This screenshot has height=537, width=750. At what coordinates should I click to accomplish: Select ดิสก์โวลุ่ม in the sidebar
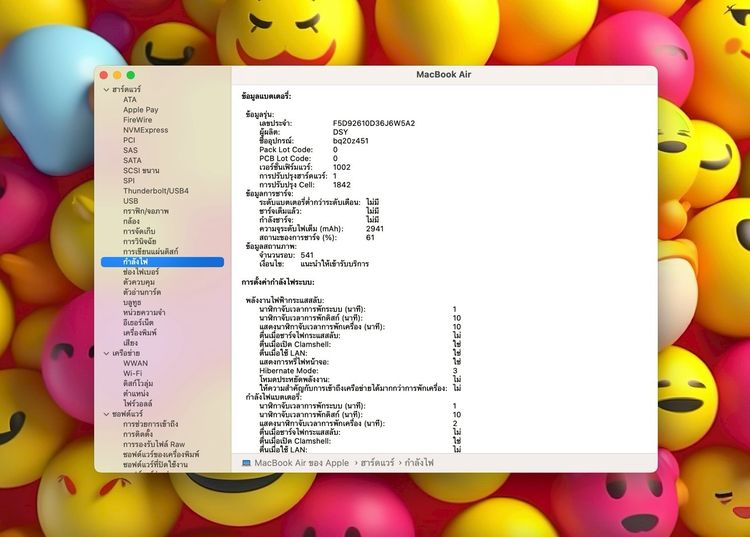tap(138, 384)
